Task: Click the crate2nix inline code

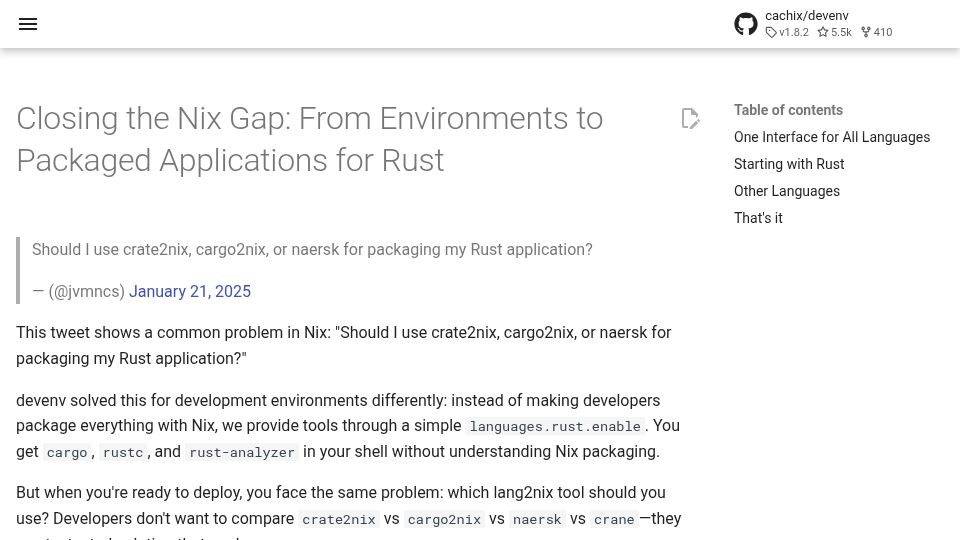Action: (339, 520)
